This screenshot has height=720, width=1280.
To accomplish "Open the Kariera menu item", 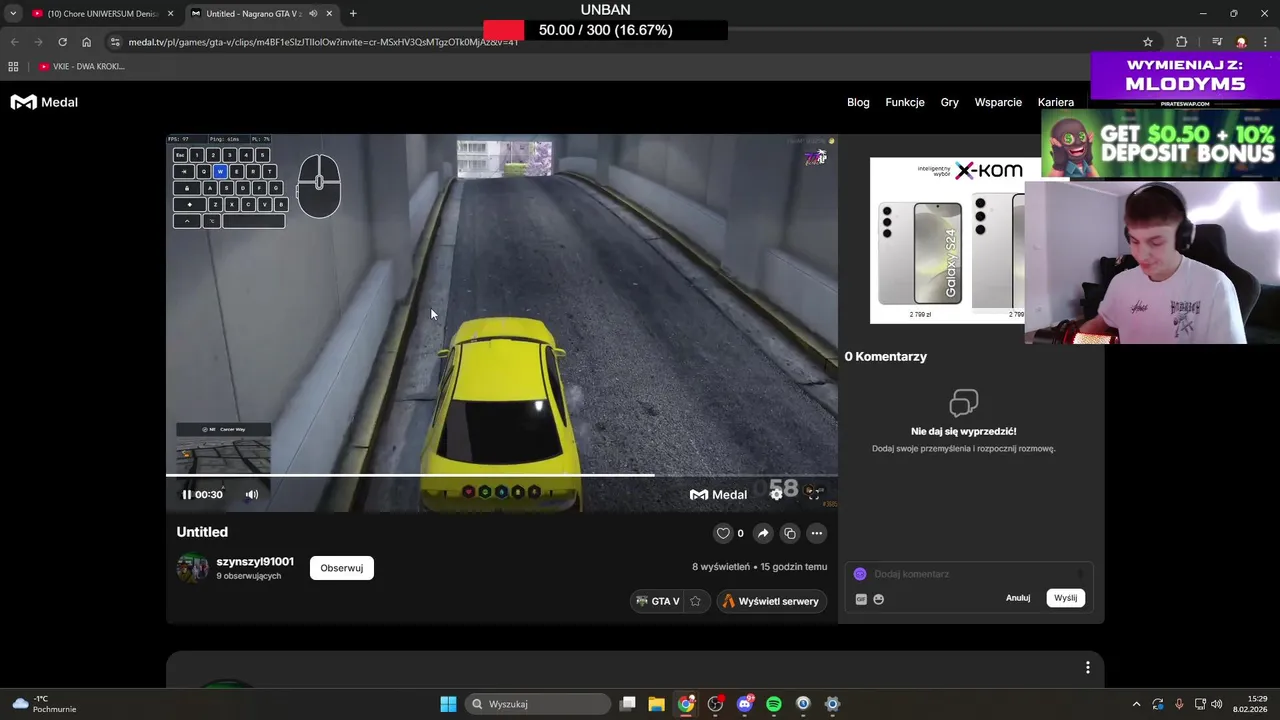I will pyautogui.click(x=1056, y=102).
